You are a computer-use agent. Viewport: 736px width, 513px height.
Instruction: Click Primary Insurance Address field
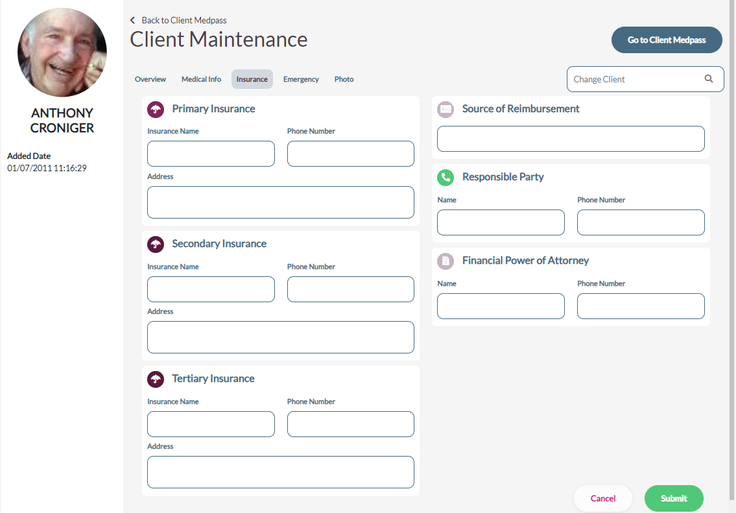[281, 202]
